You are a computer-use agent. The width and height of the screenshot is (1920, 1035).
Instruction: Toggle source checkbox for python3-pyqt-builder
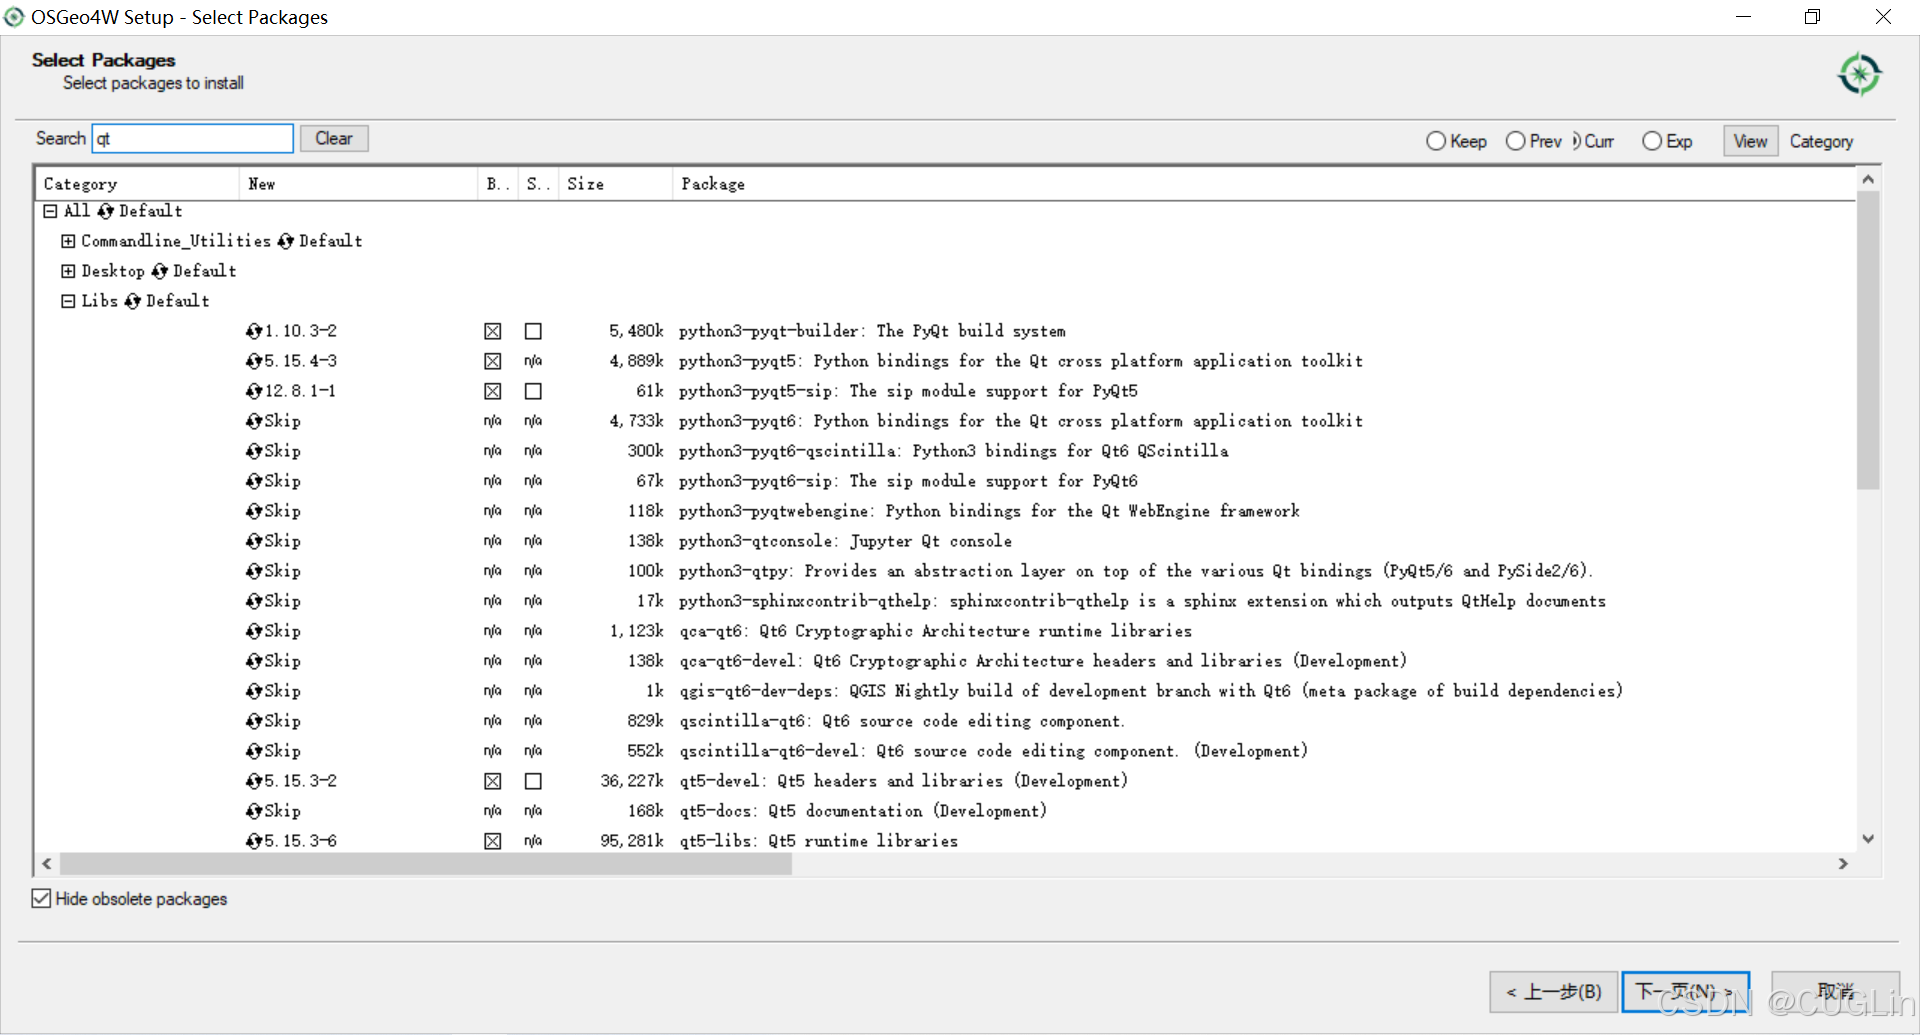coord(533,331)
